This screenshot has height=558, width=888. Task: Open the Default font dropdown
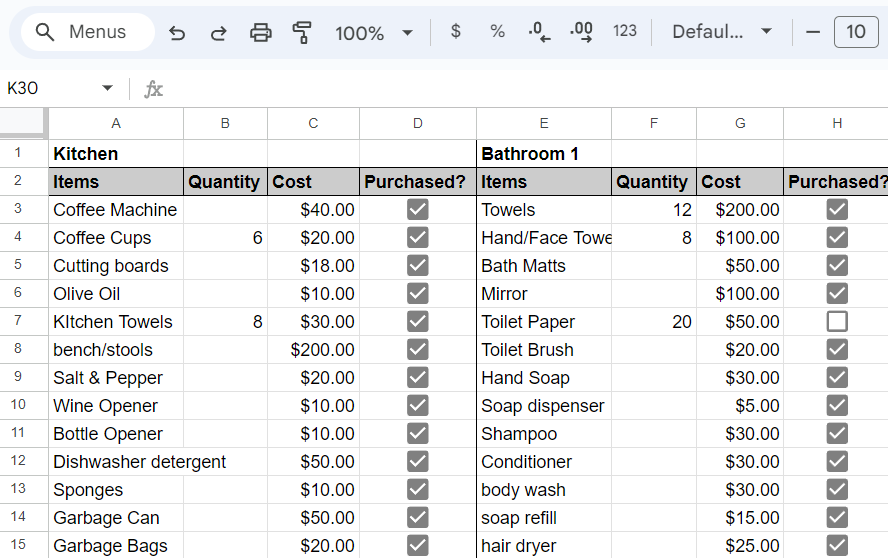[x=722, y=32]
